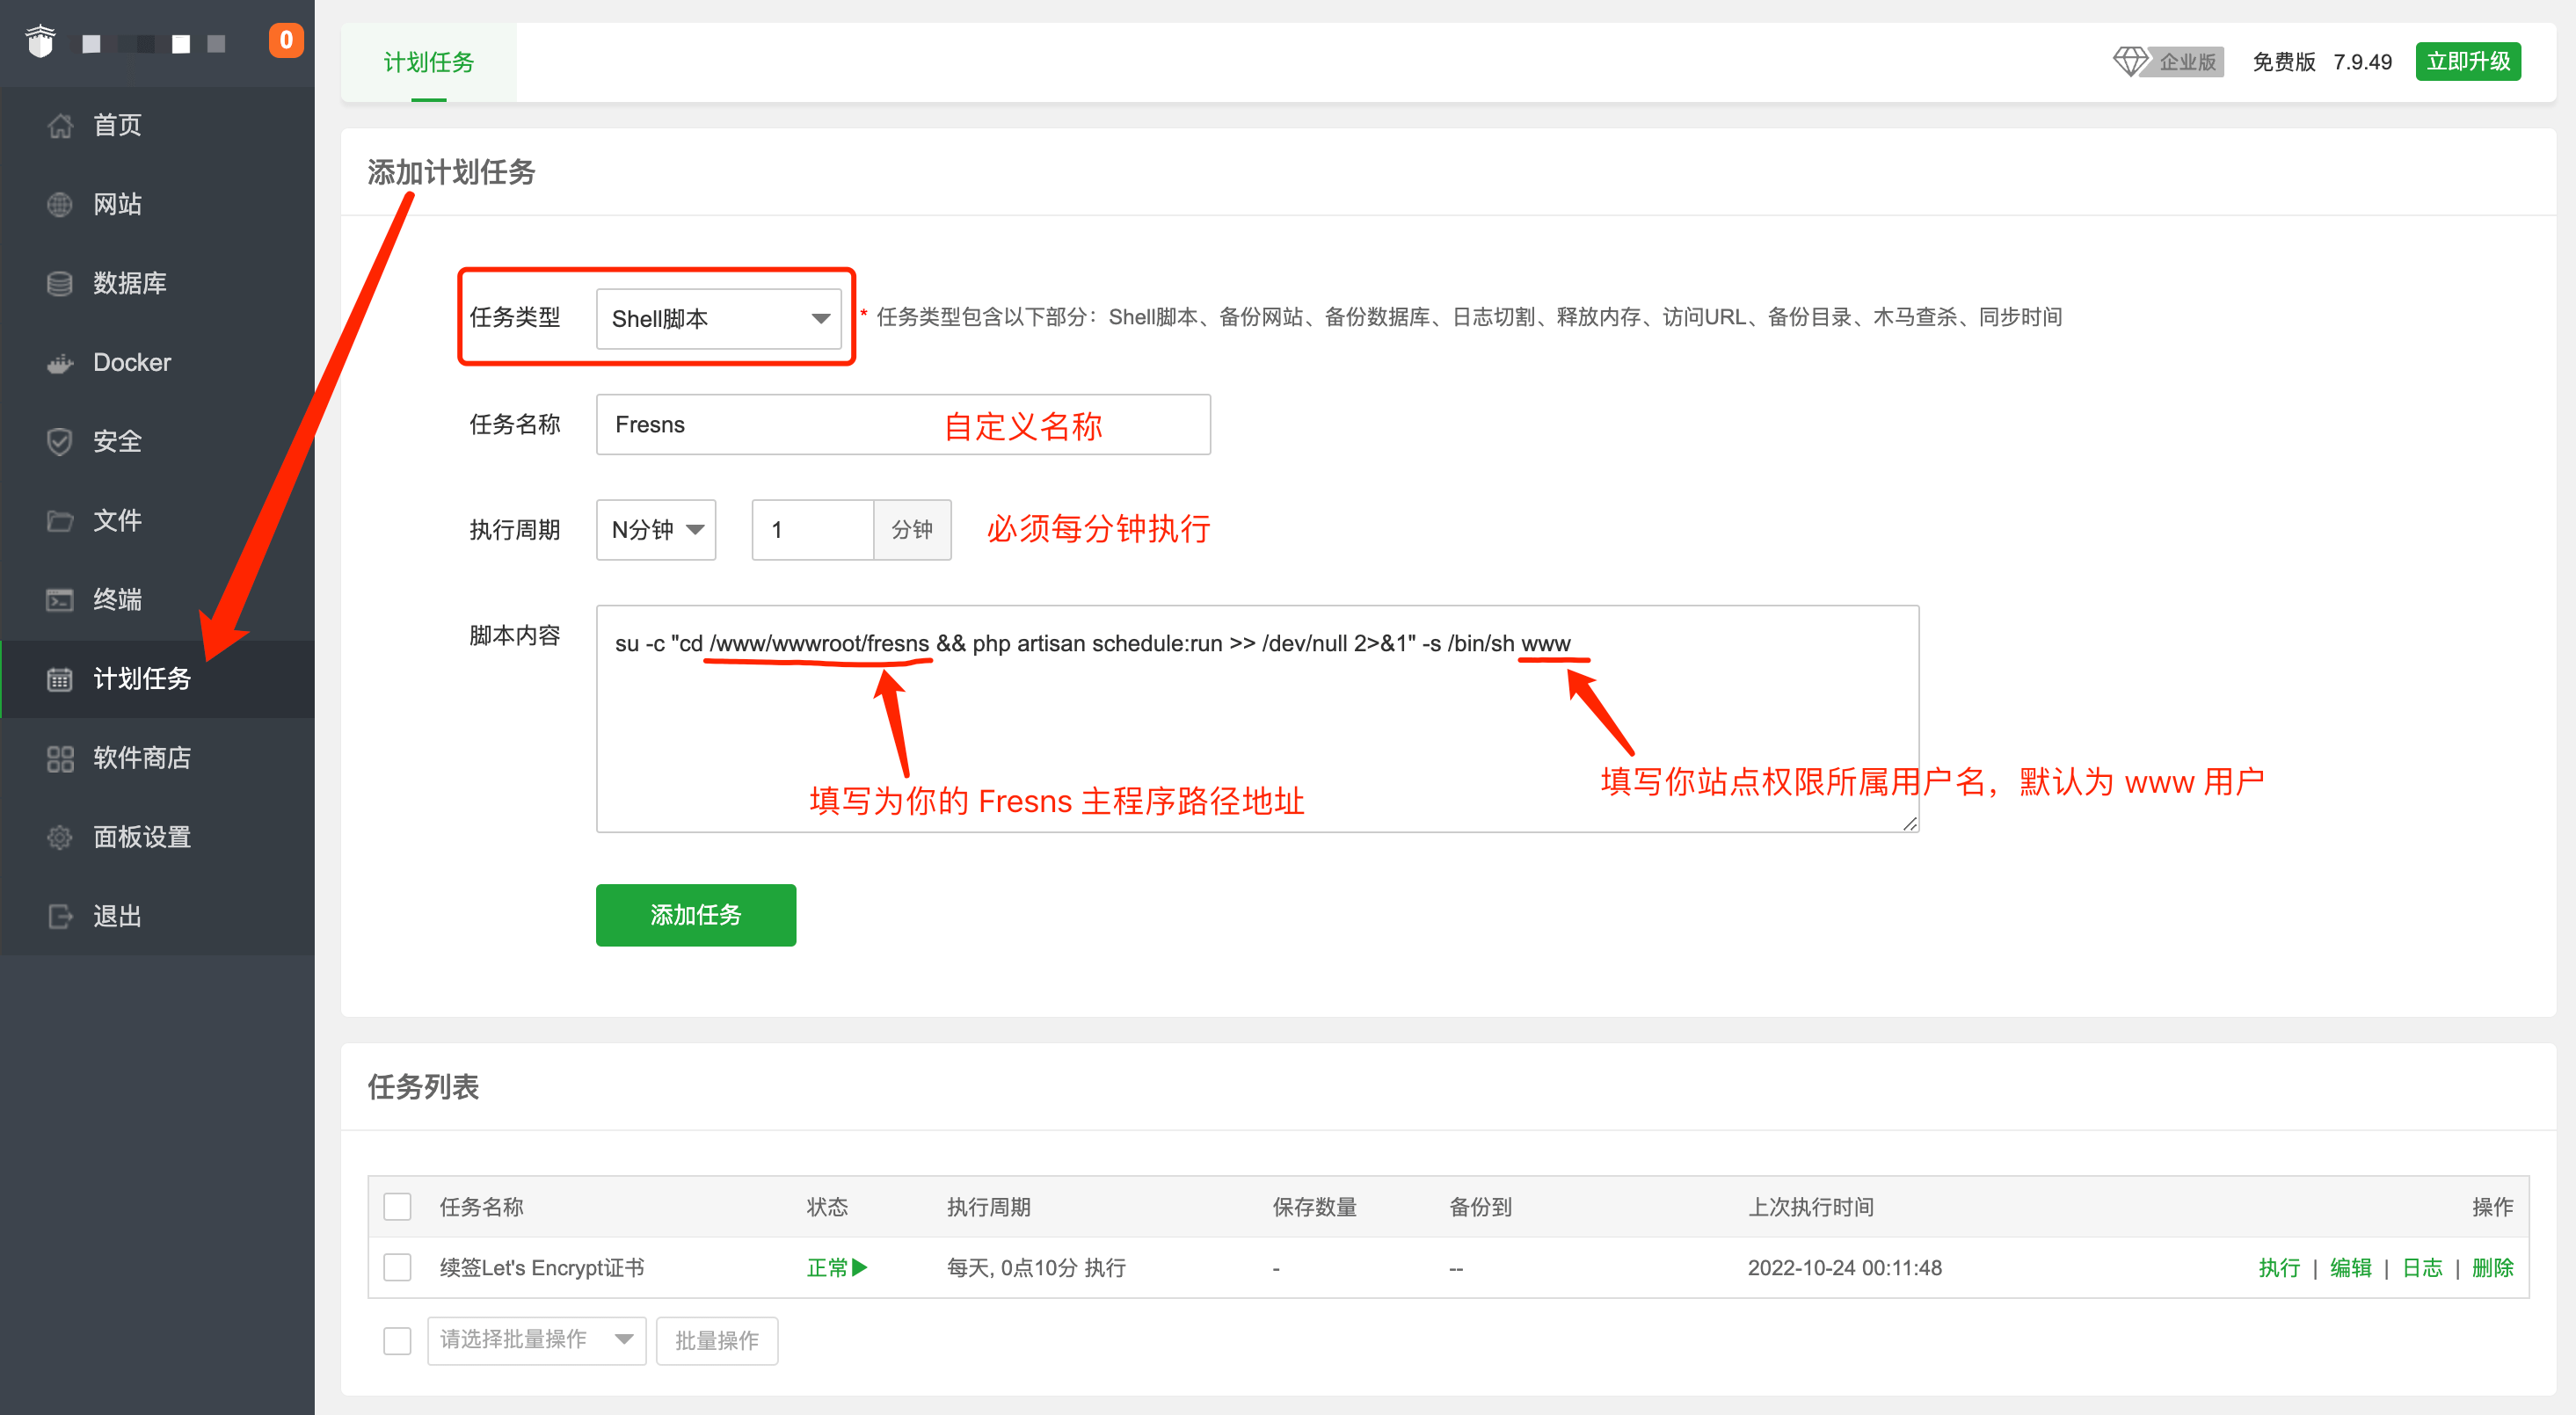
Task: Click the 删除 link for the certificate task
Action: click(2493, 1267)
